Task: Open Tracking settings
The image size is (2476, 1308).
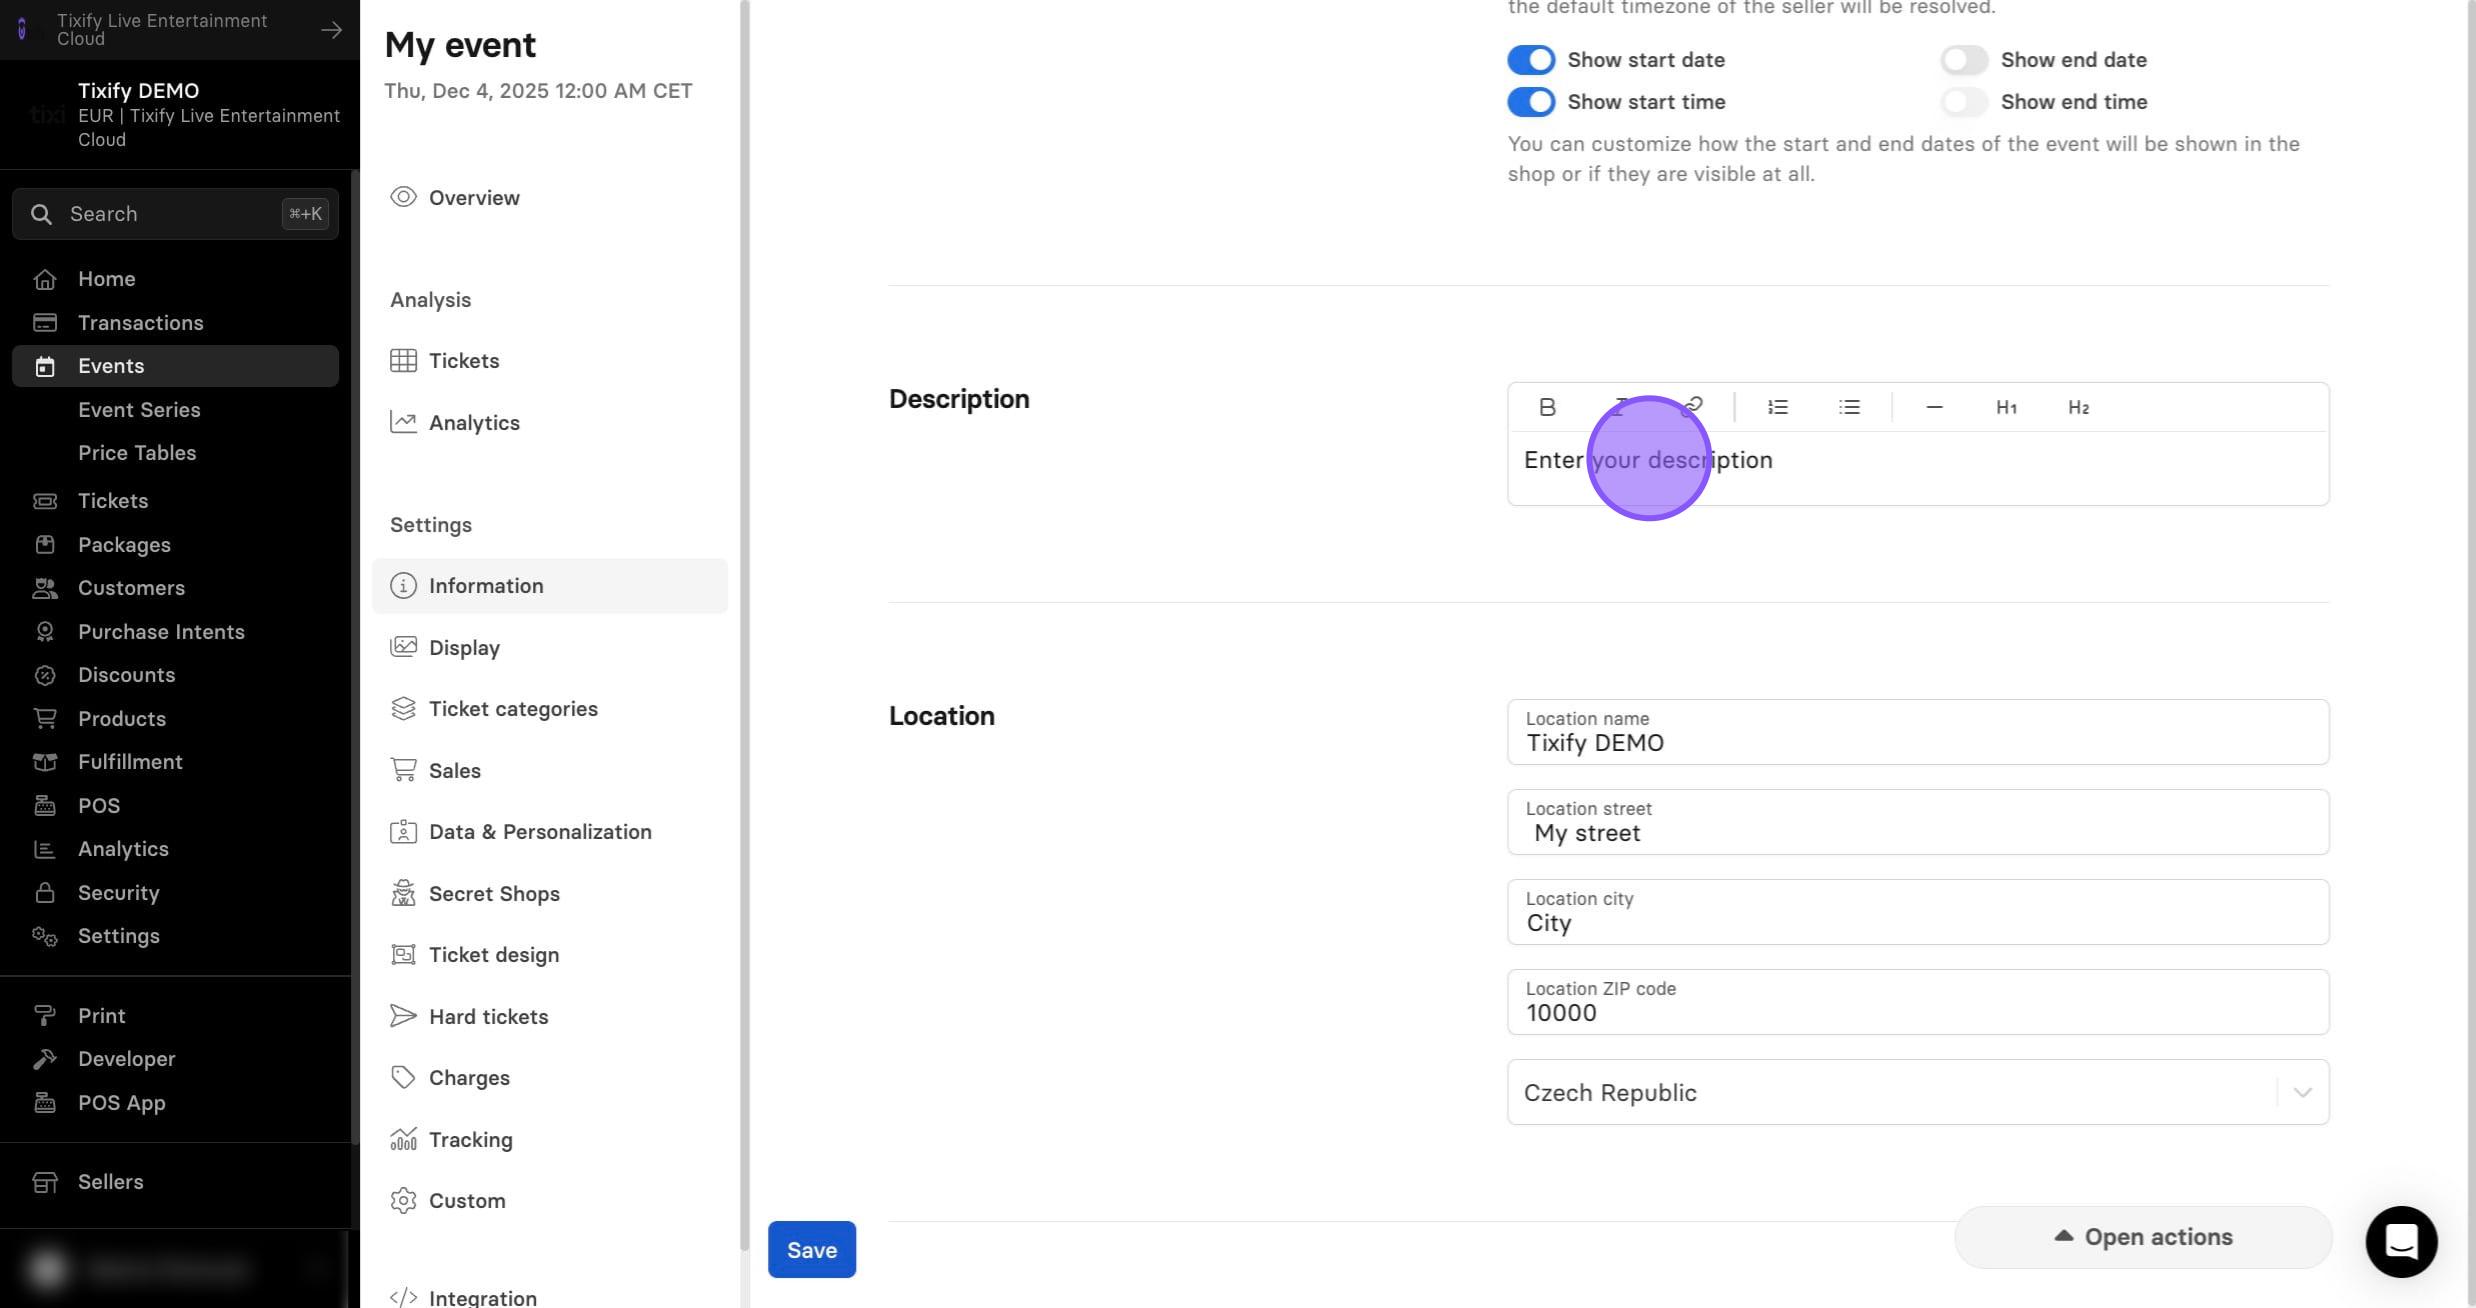Action: coord(550,1140)
